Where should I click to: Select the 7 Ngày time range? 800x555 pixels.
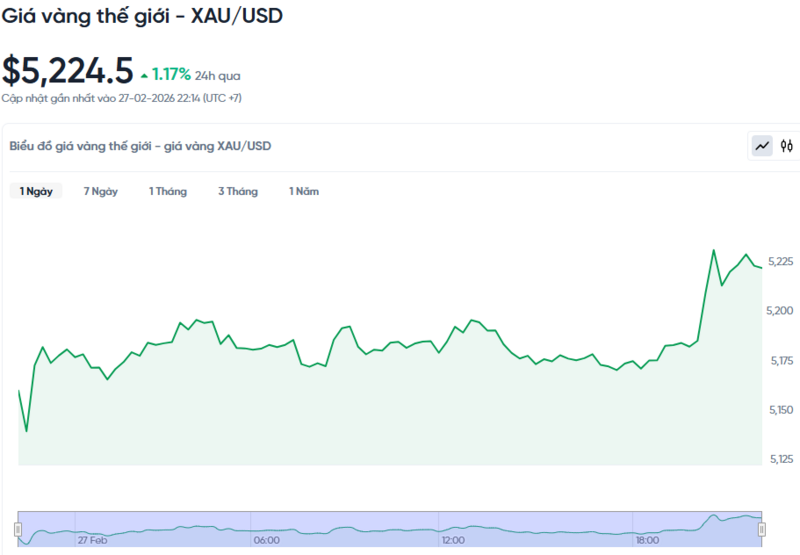pyautogui.click(x=100, y=191)
